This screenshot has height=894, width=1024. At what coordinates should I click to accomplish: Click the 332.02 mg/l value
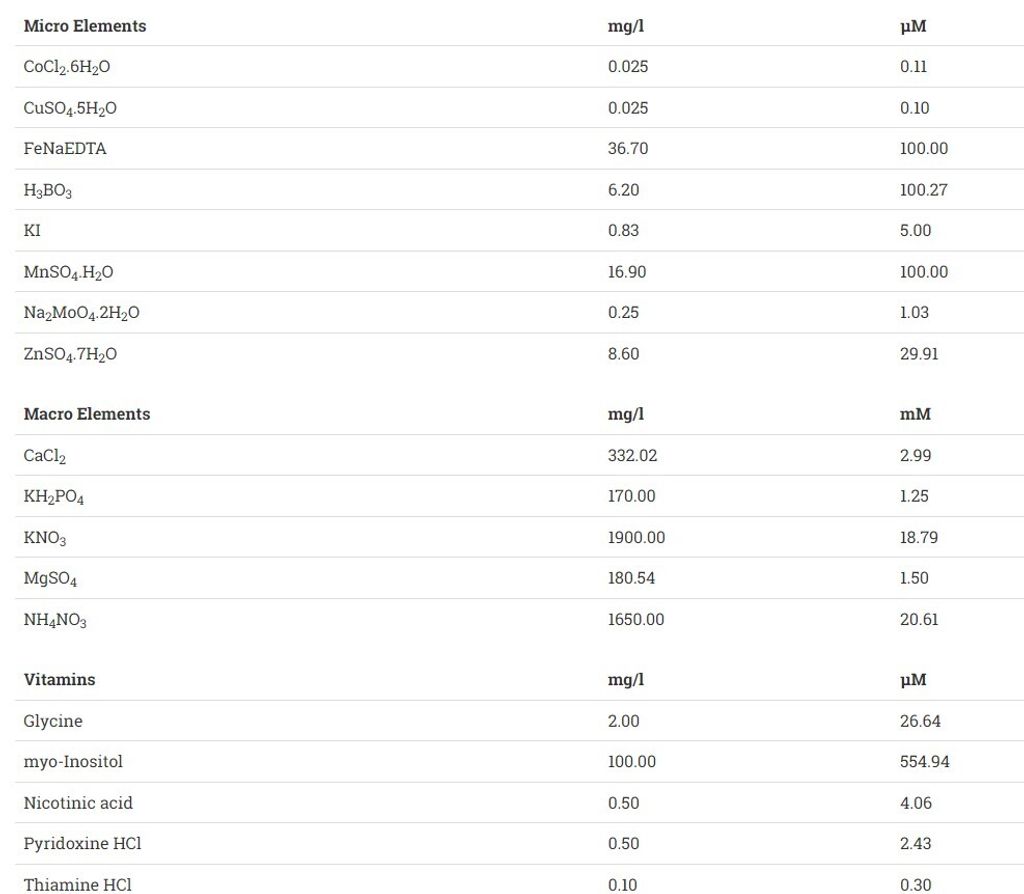633,456
